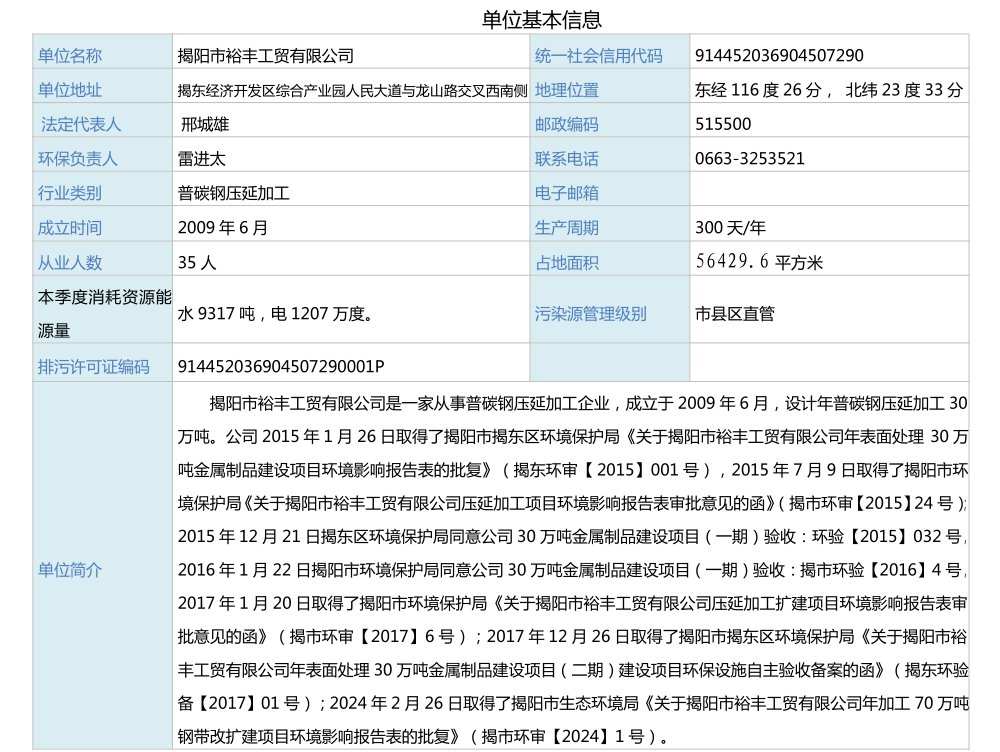Image resolution: width=1000 pixels, height=752 pixels.
Task: Click employee count 35 人
Action: (197, 262)
